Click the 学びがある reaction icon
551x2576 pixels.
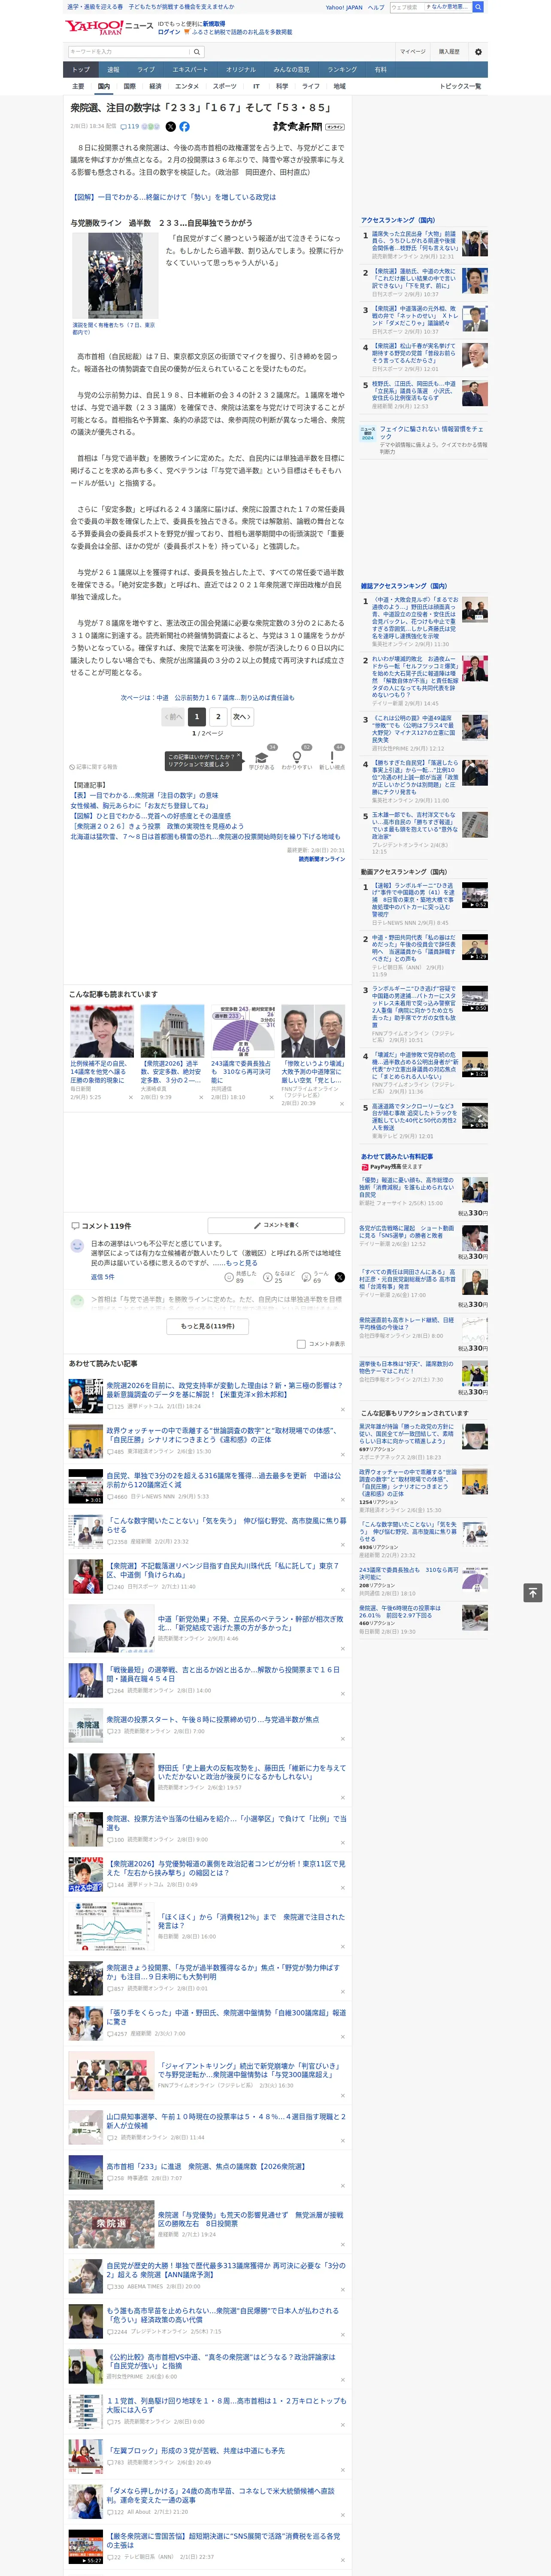(262, 757)
